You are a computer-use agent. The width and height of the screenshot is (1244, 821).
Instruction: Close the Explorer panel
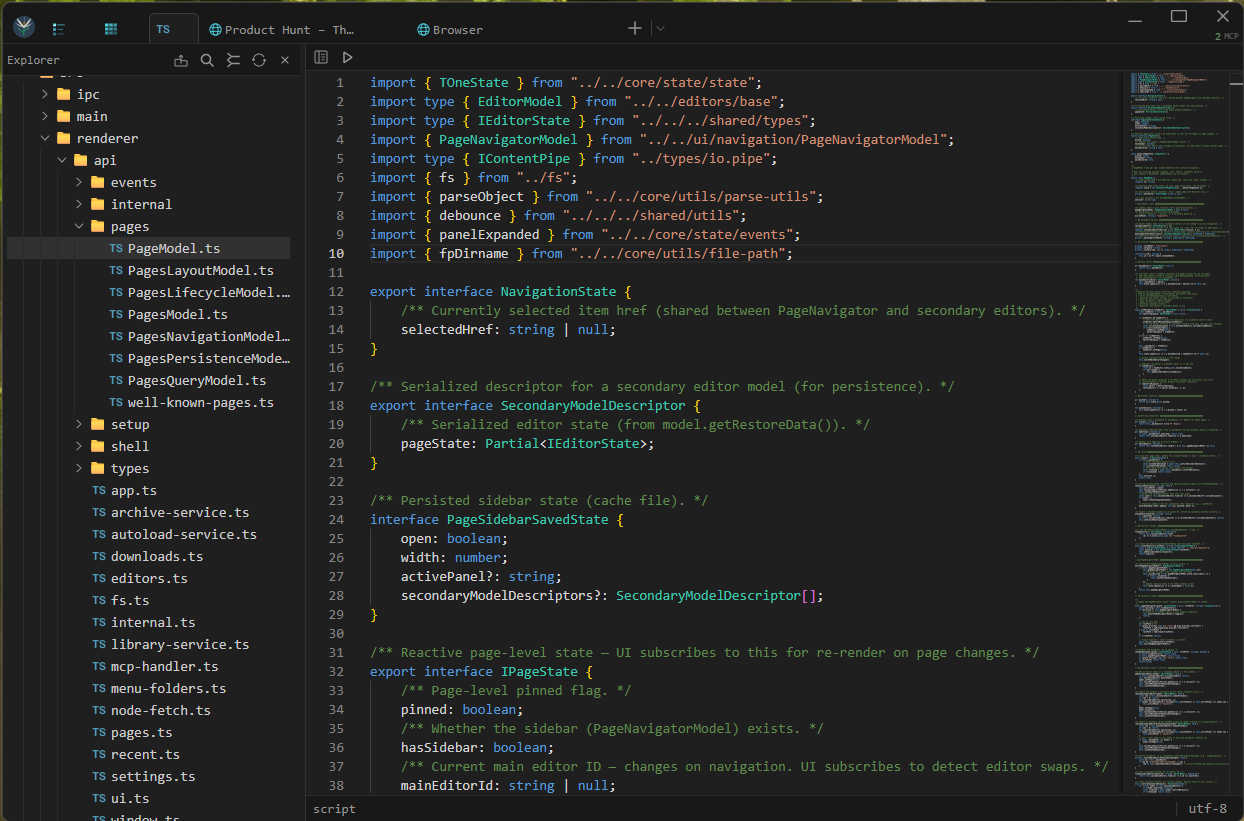[x=285, y=60]
